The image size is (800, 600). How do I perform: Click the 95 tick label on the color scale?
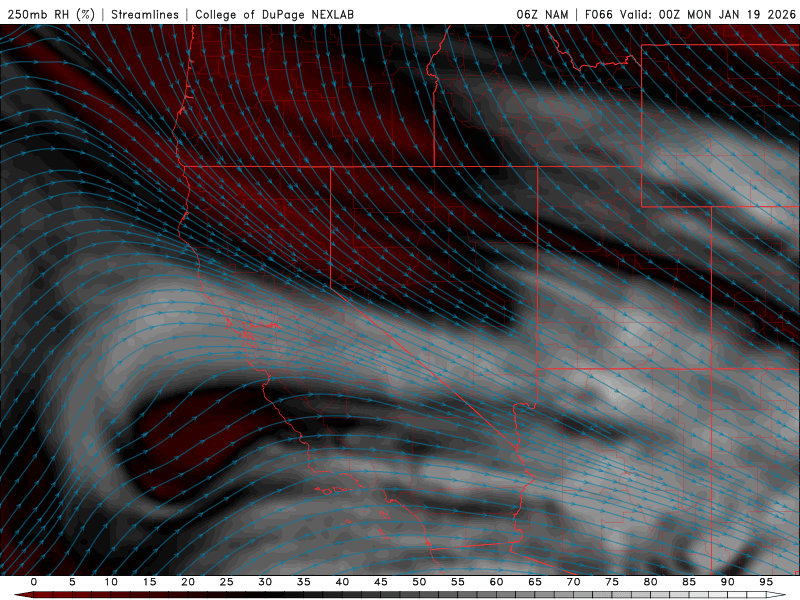(x=766, y=582)
